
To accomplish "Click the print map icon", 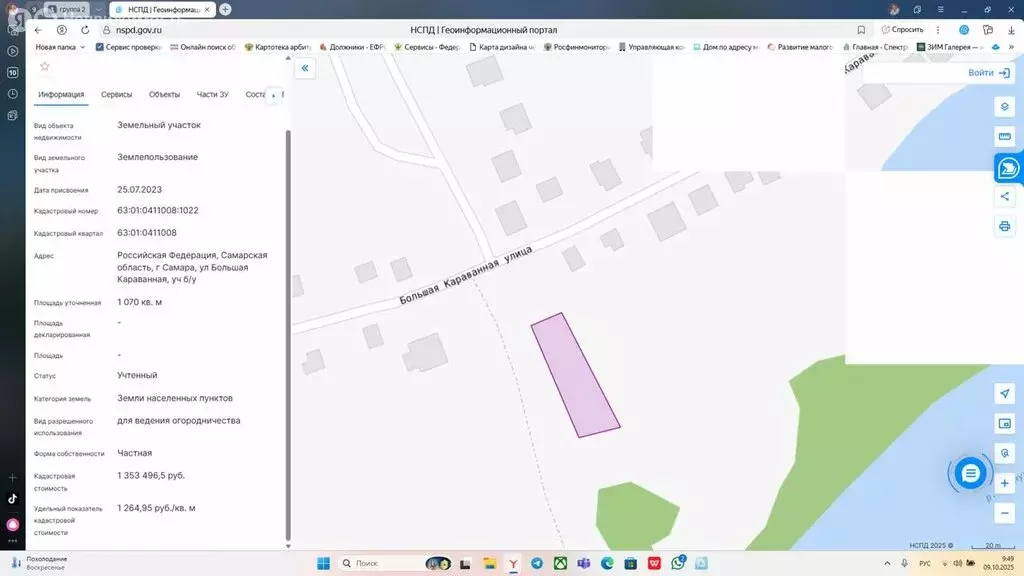I will pos(1005,226).
